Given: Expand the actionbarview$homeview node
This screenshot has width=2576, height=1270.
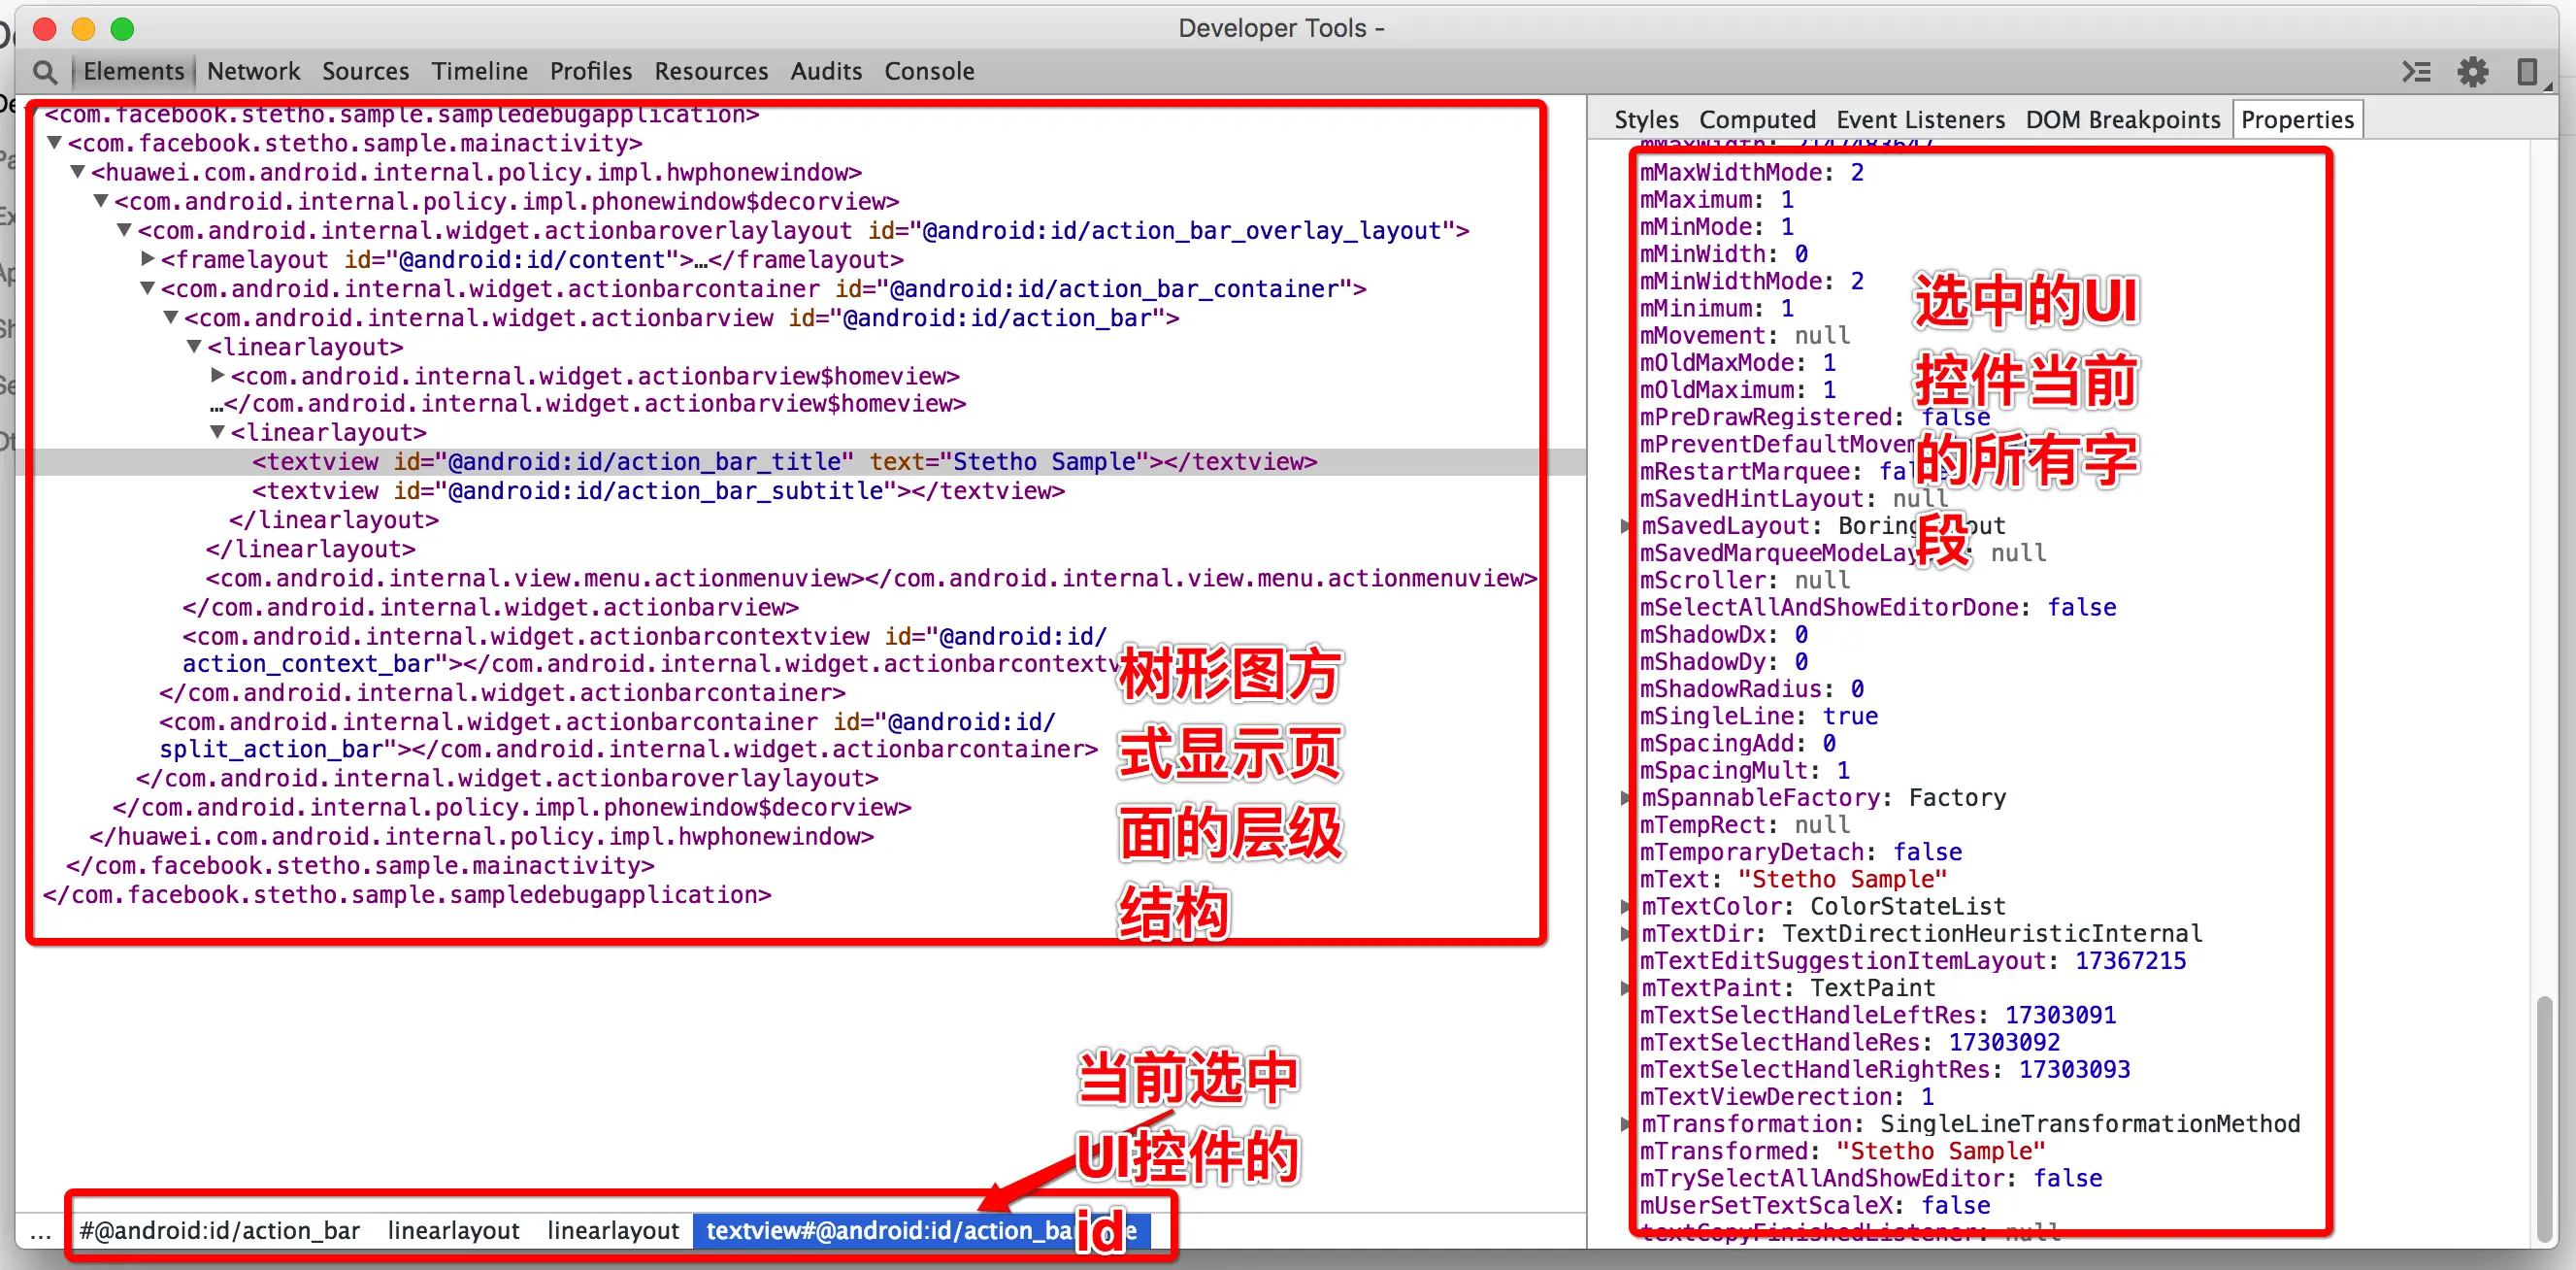Looking at the screenshot, I should coord(218,375).
